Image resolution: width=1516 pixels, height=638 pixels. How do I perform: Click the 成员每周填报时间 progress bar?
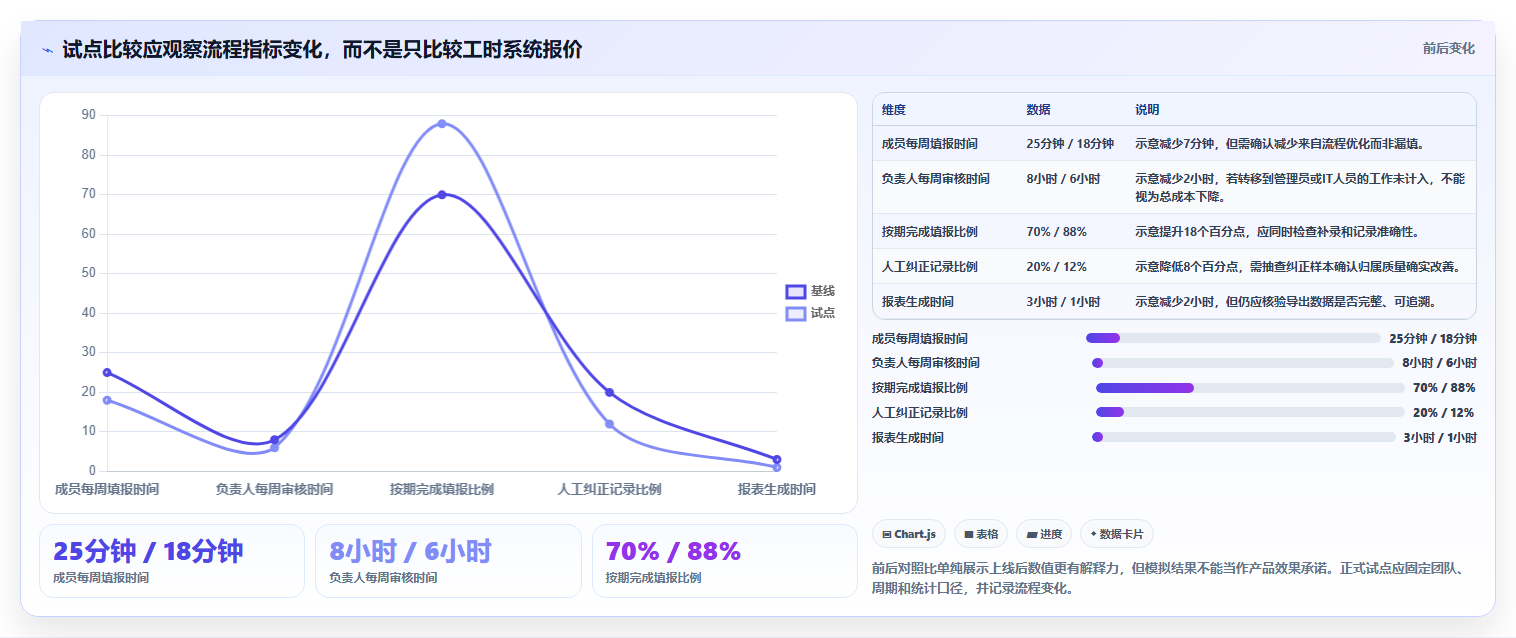pyautogui.click(x=1233, y=338)
